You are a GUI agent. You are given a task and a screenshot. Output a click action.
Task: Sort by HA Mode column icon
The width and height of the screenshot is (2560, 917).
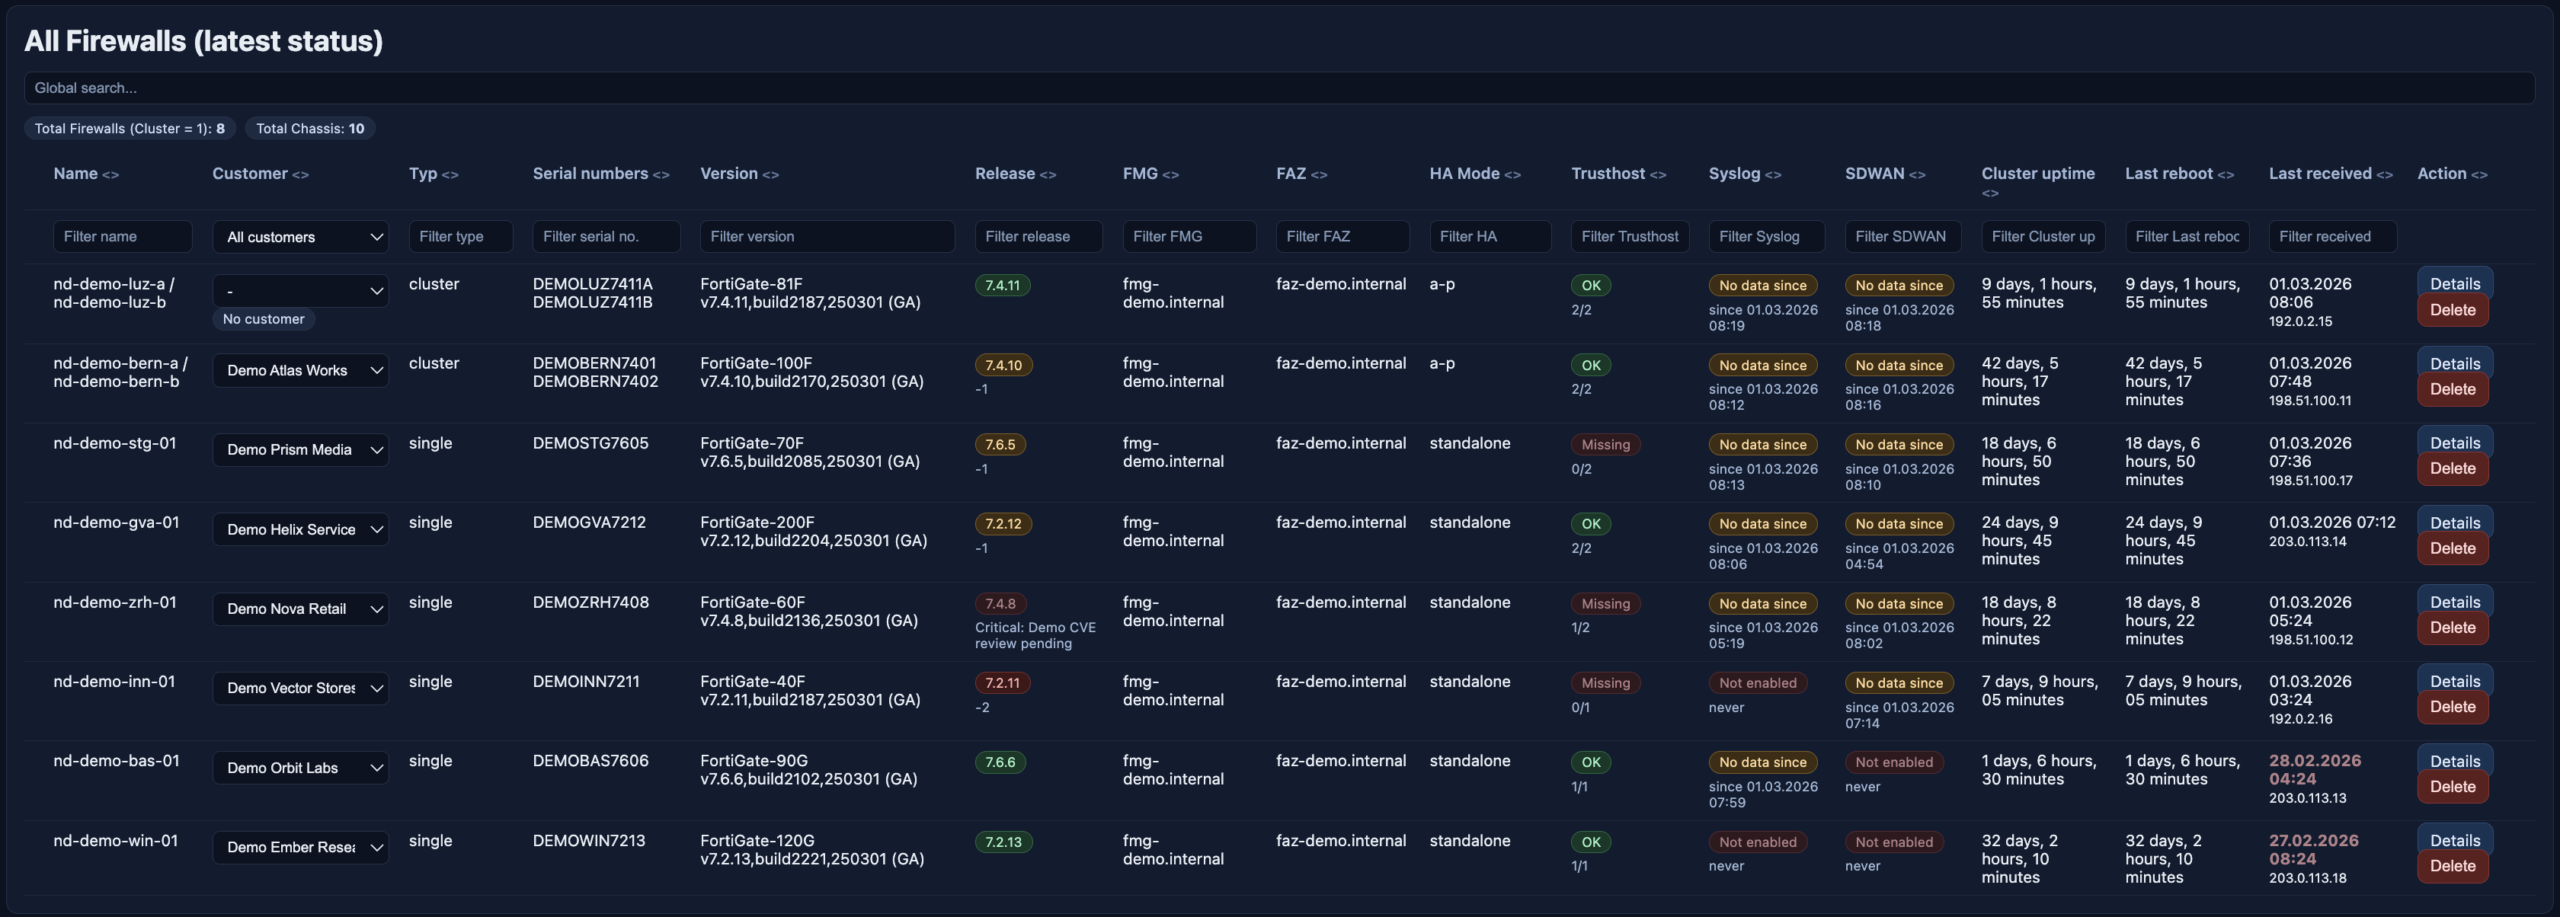1512,175
